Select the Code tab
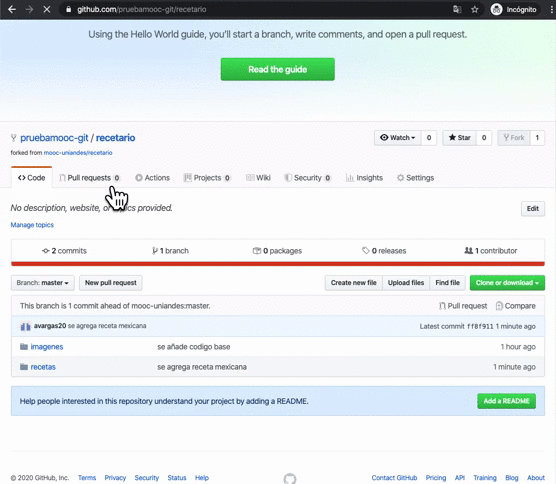556x484 pixels. coord(32,178)
